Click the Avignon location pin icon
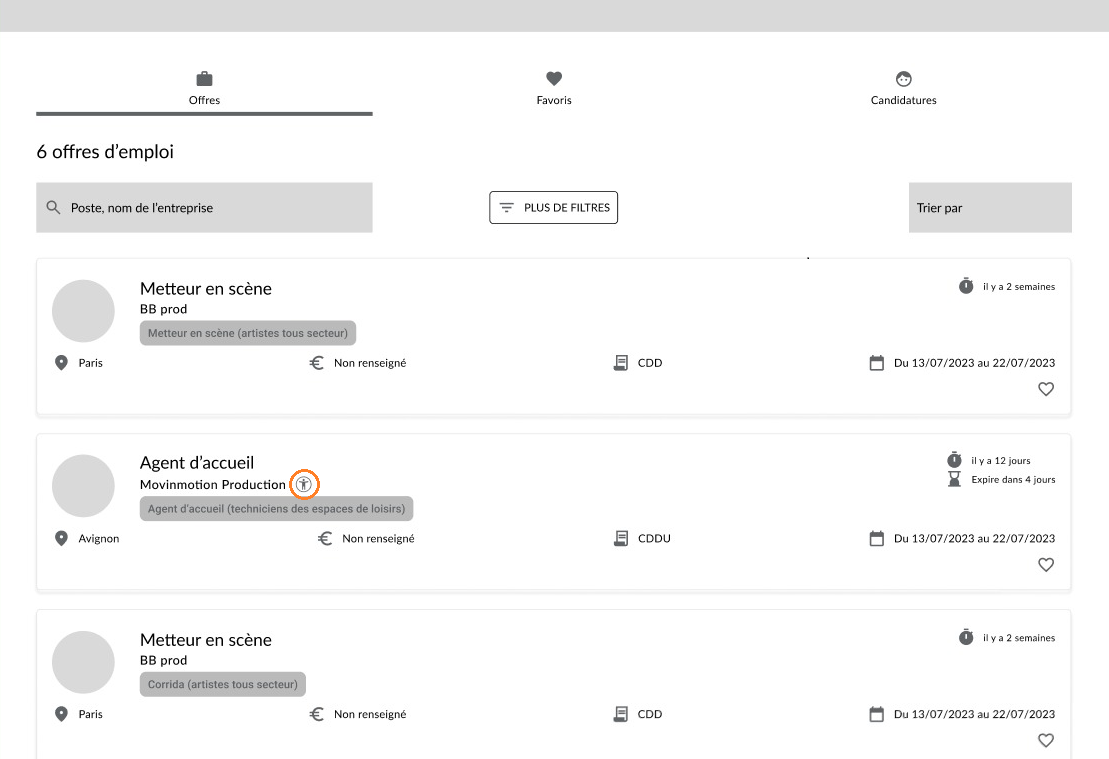The height and width of the screenshot is (759, 1109). 62,538
